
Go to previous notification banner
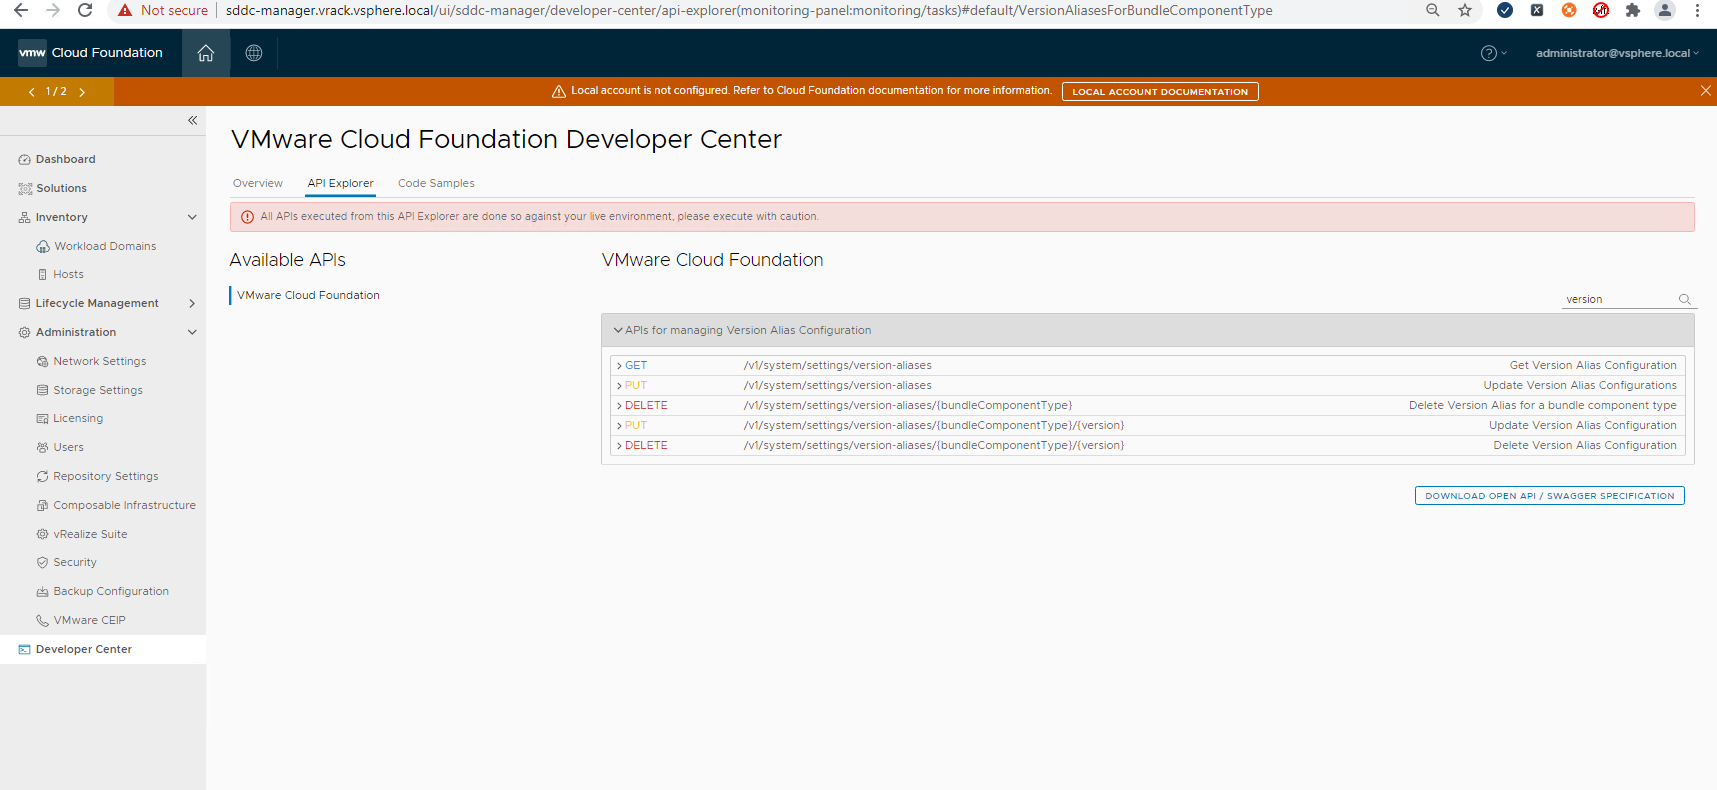[32, 92]
